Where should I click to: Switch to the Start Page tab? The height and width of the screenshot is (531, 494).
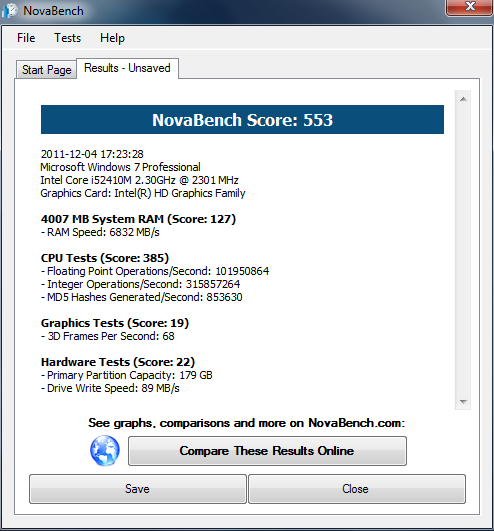coord(47,70)
